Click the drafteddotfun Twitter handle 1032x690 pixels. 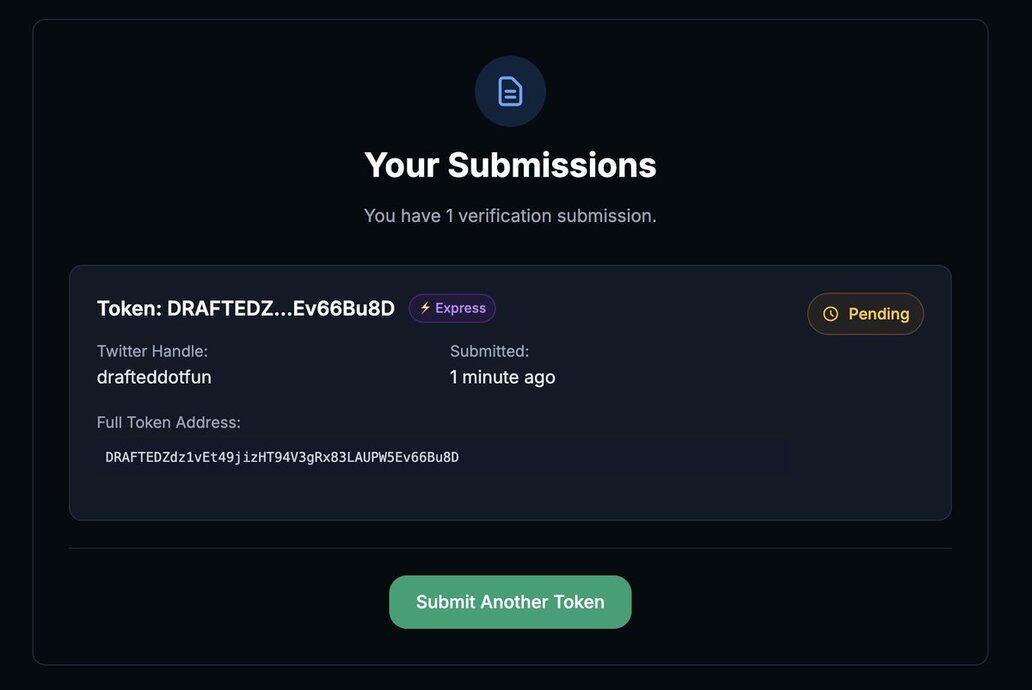pyautogui.click(x=154, y=377)
